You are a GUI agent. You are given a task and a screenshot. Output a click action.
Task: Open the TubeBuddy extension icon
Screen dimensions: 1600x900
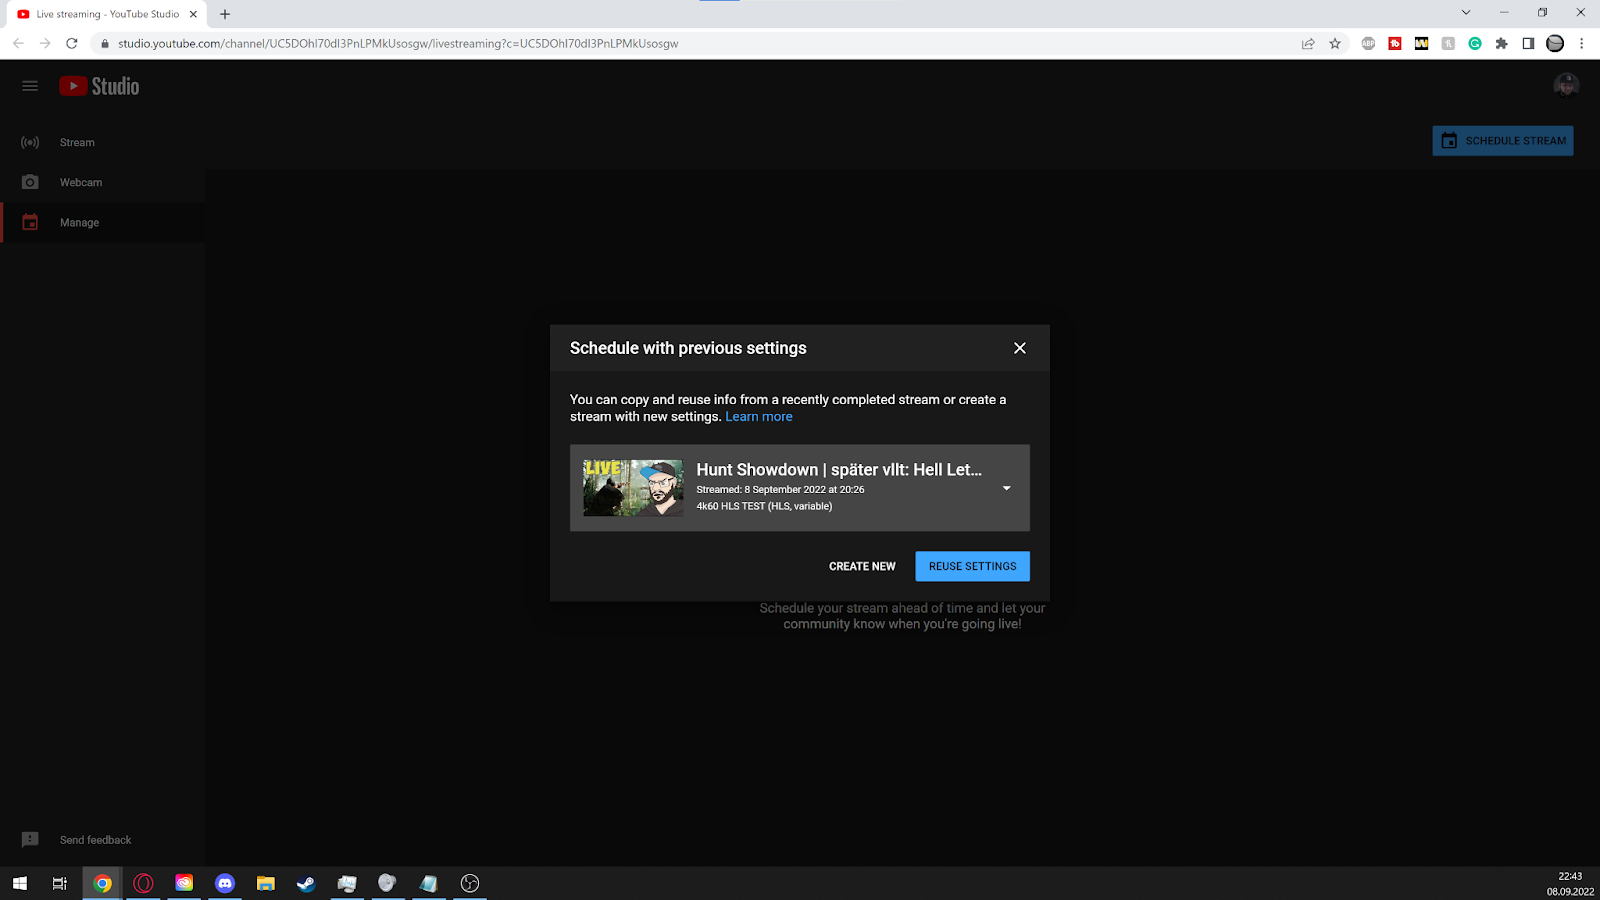pos(1395,43)
